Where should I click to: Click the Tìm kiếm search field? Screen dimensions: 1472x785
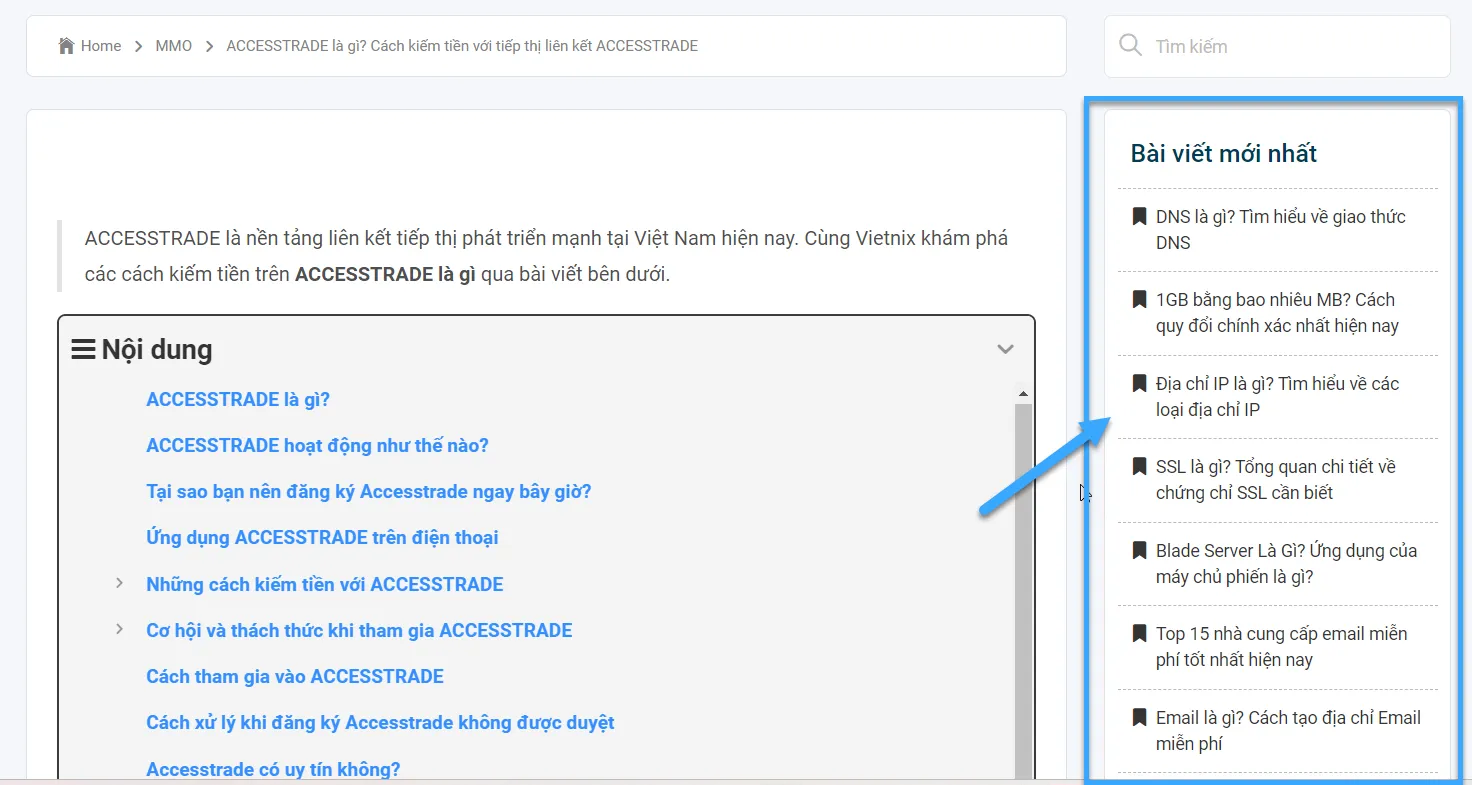(1277, 46)
